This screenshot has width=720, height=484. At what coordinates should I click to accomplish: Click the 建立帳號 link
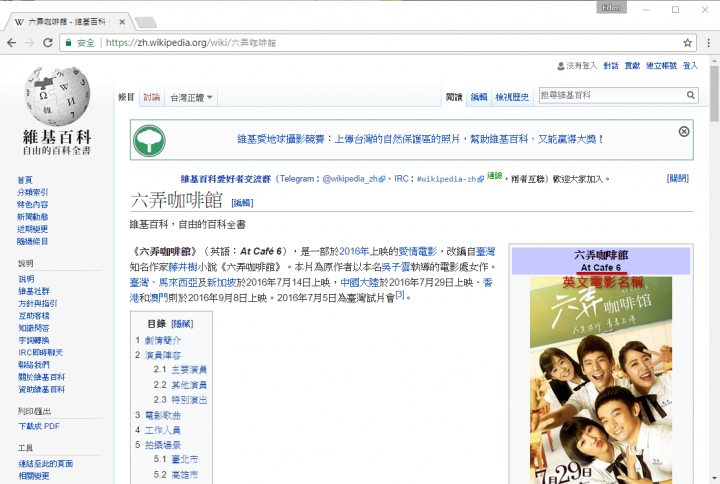click(661, 66)
